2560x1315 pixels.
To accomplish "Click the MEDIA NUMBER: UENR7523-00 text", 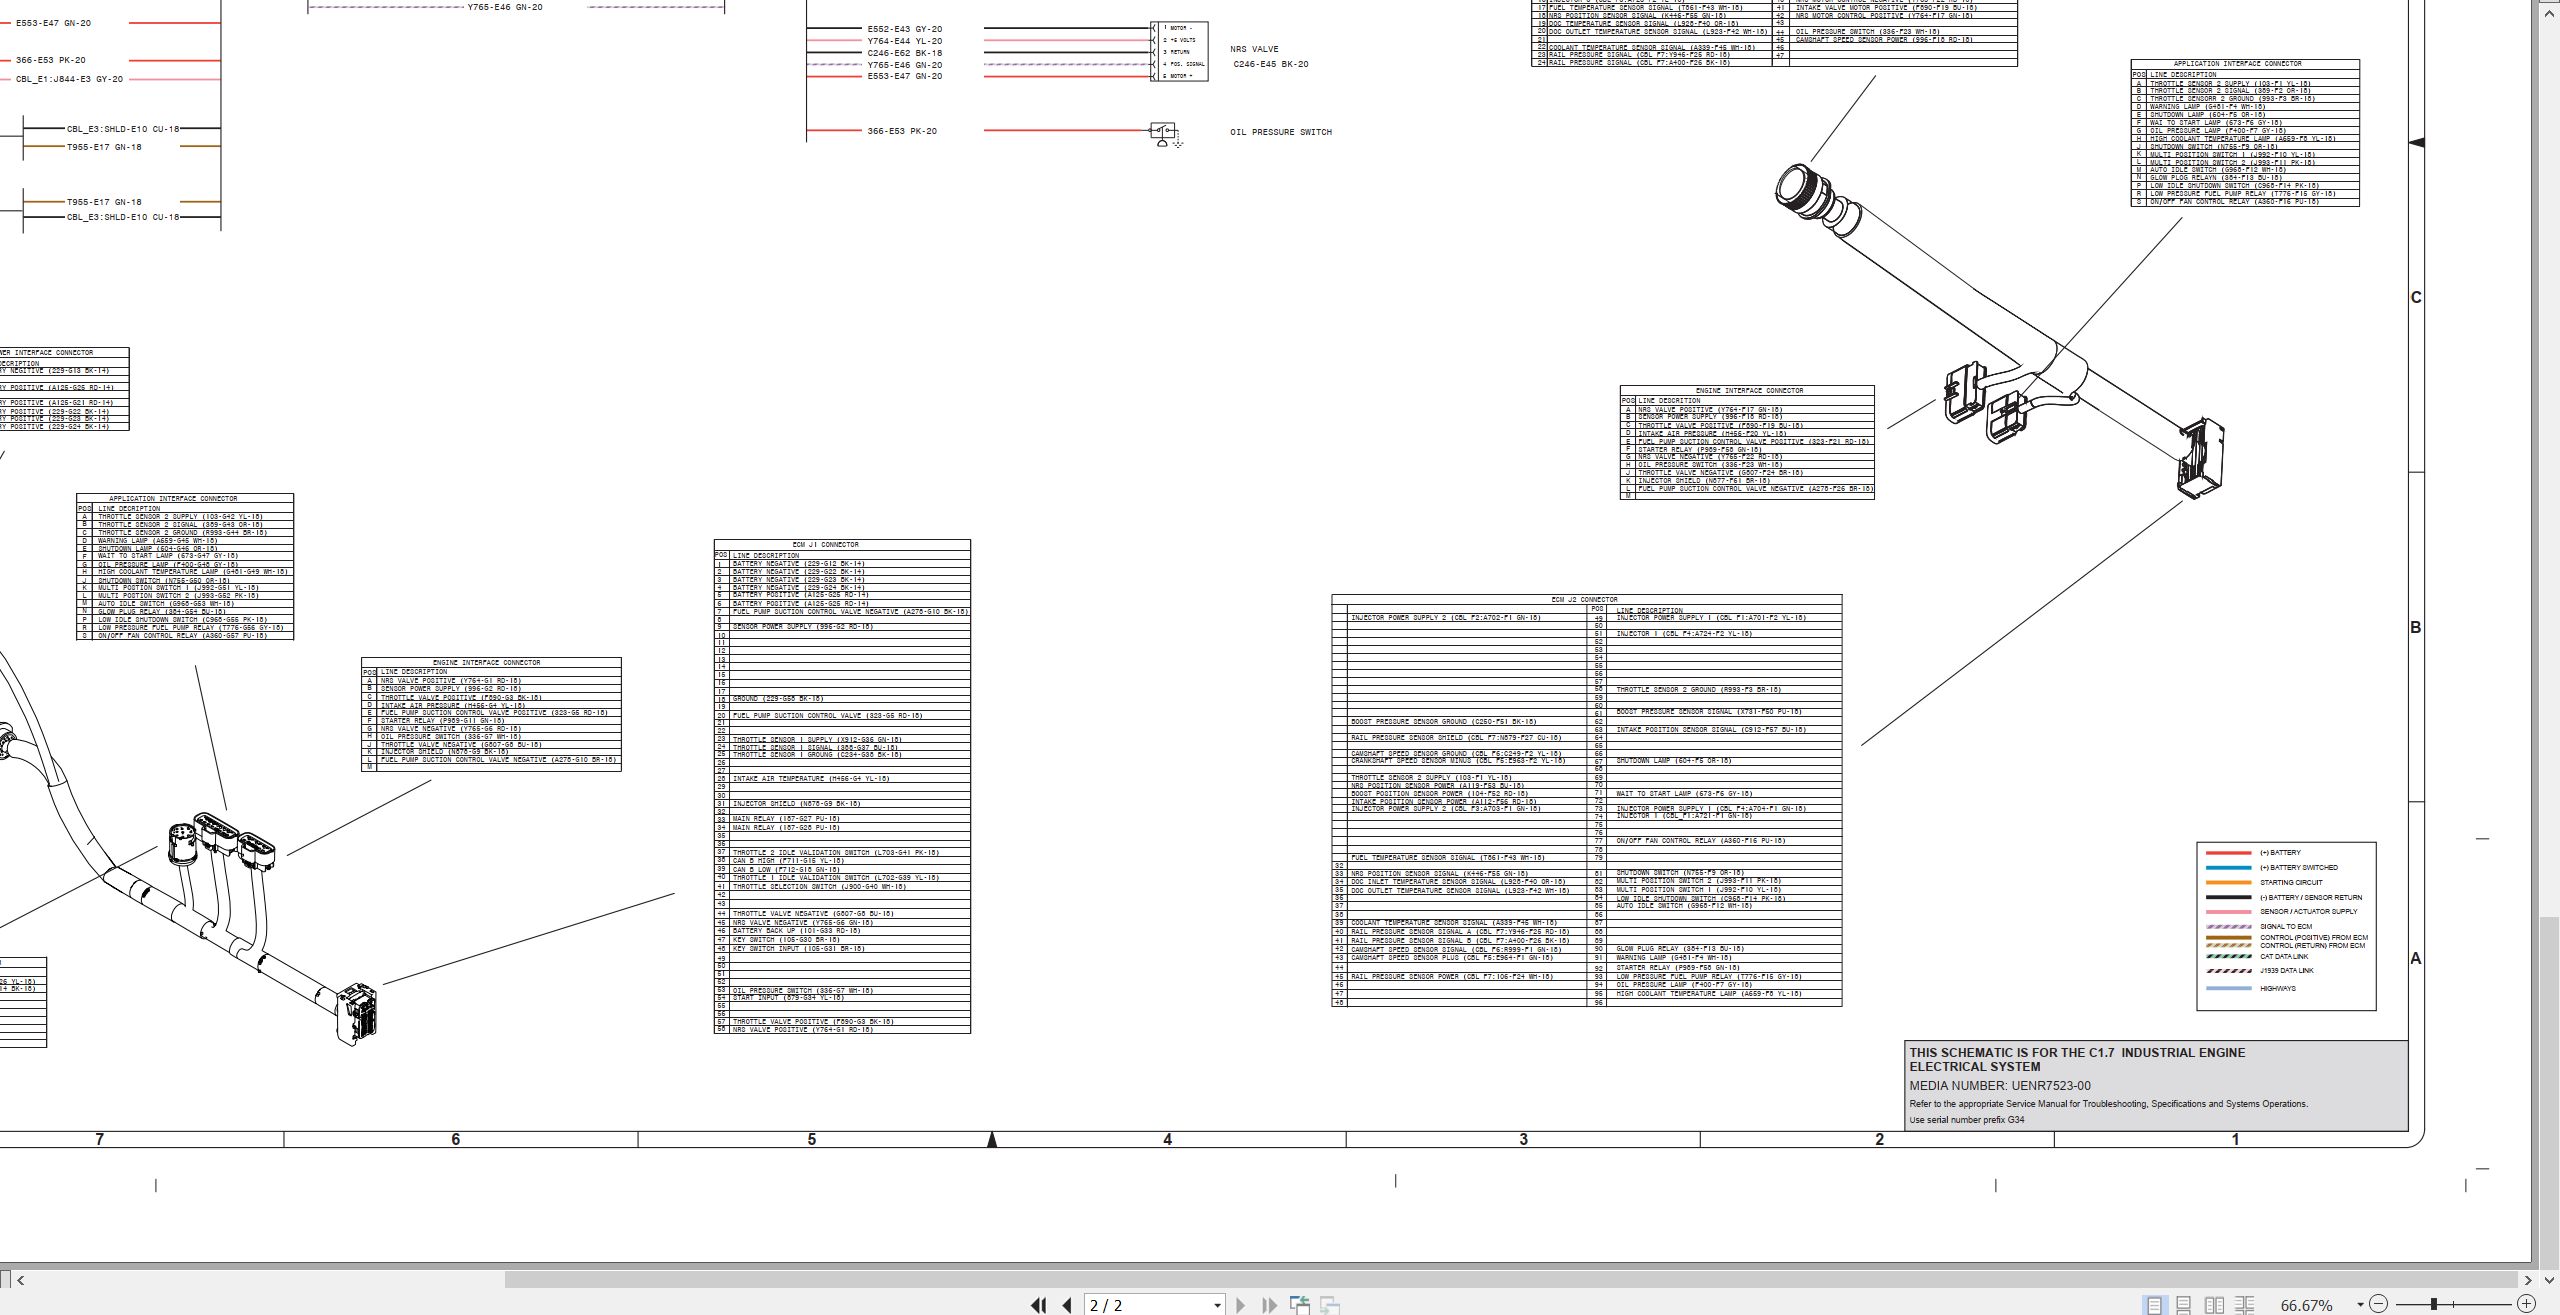I will pos(2000,1086).
